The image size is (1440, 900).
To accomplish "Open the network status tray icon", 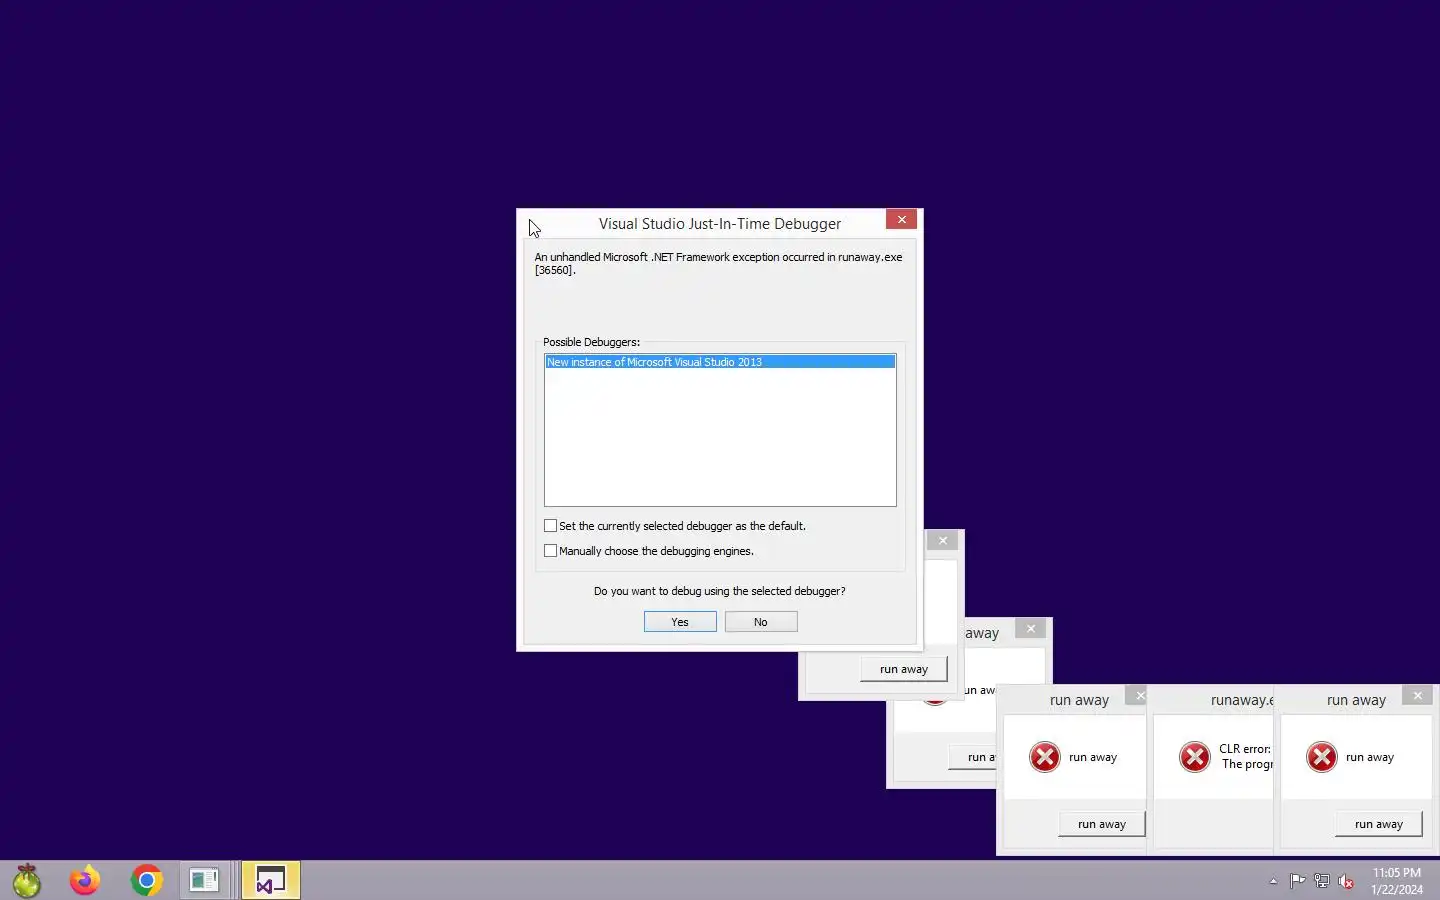I will pyautogui.click(x=1322, y=881).
